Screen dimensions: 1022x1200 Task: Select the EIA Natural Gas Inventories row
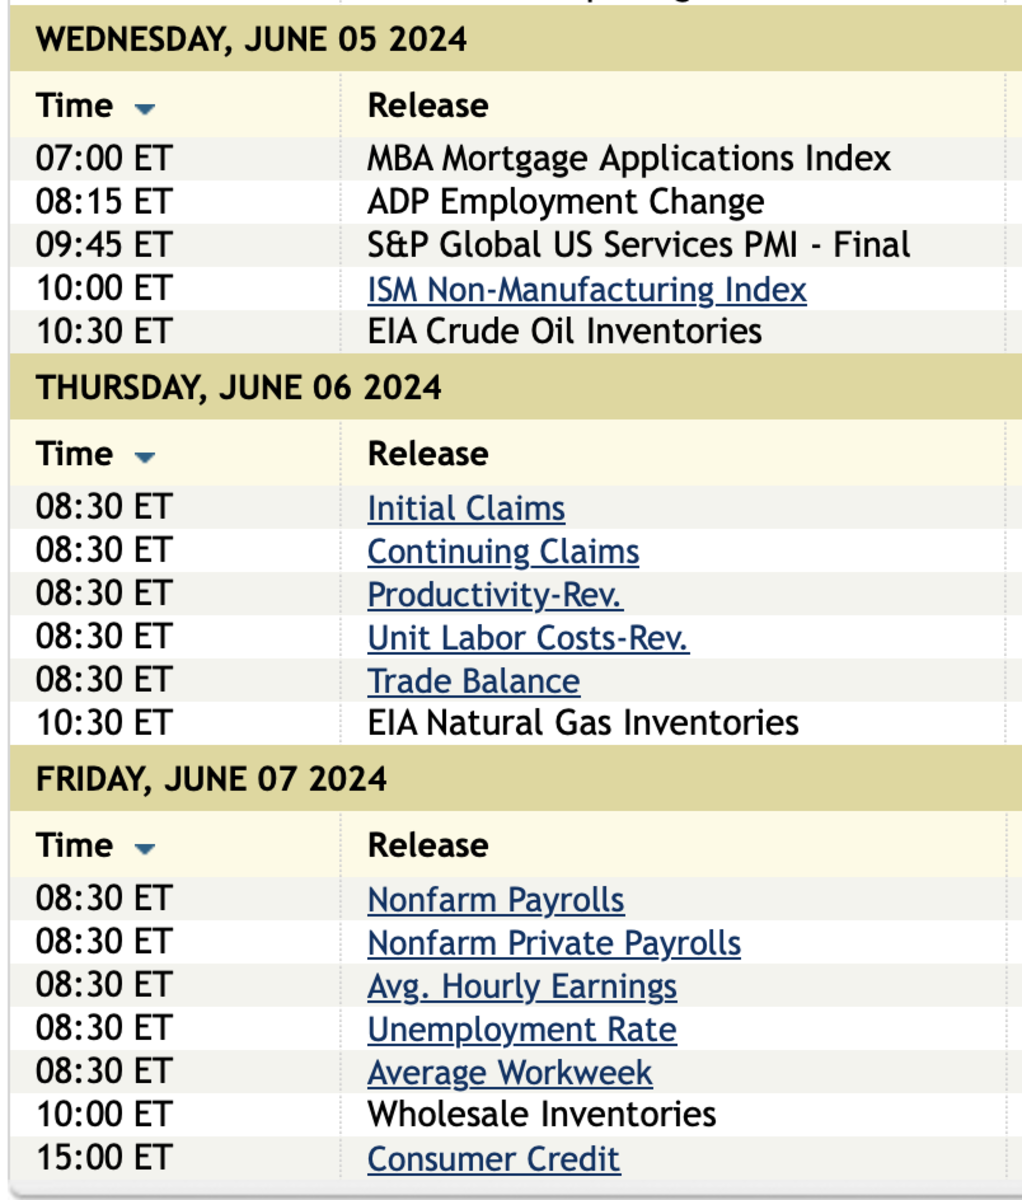(583, 723)
